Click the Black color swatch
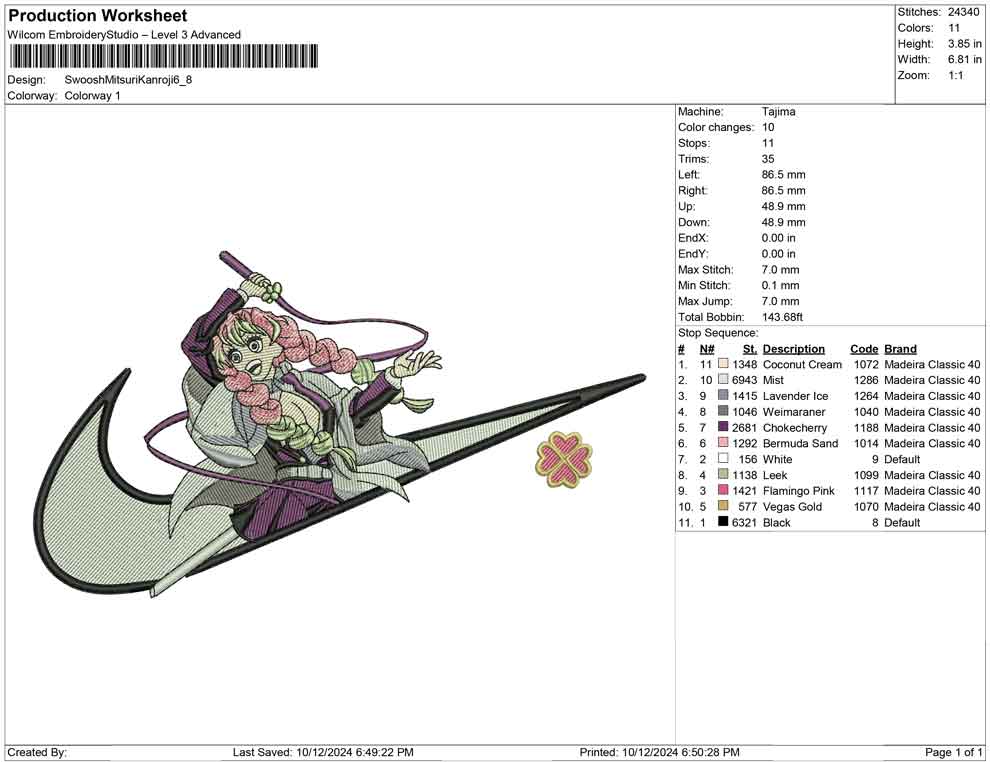The image size is (990, 762). point(723,522)
